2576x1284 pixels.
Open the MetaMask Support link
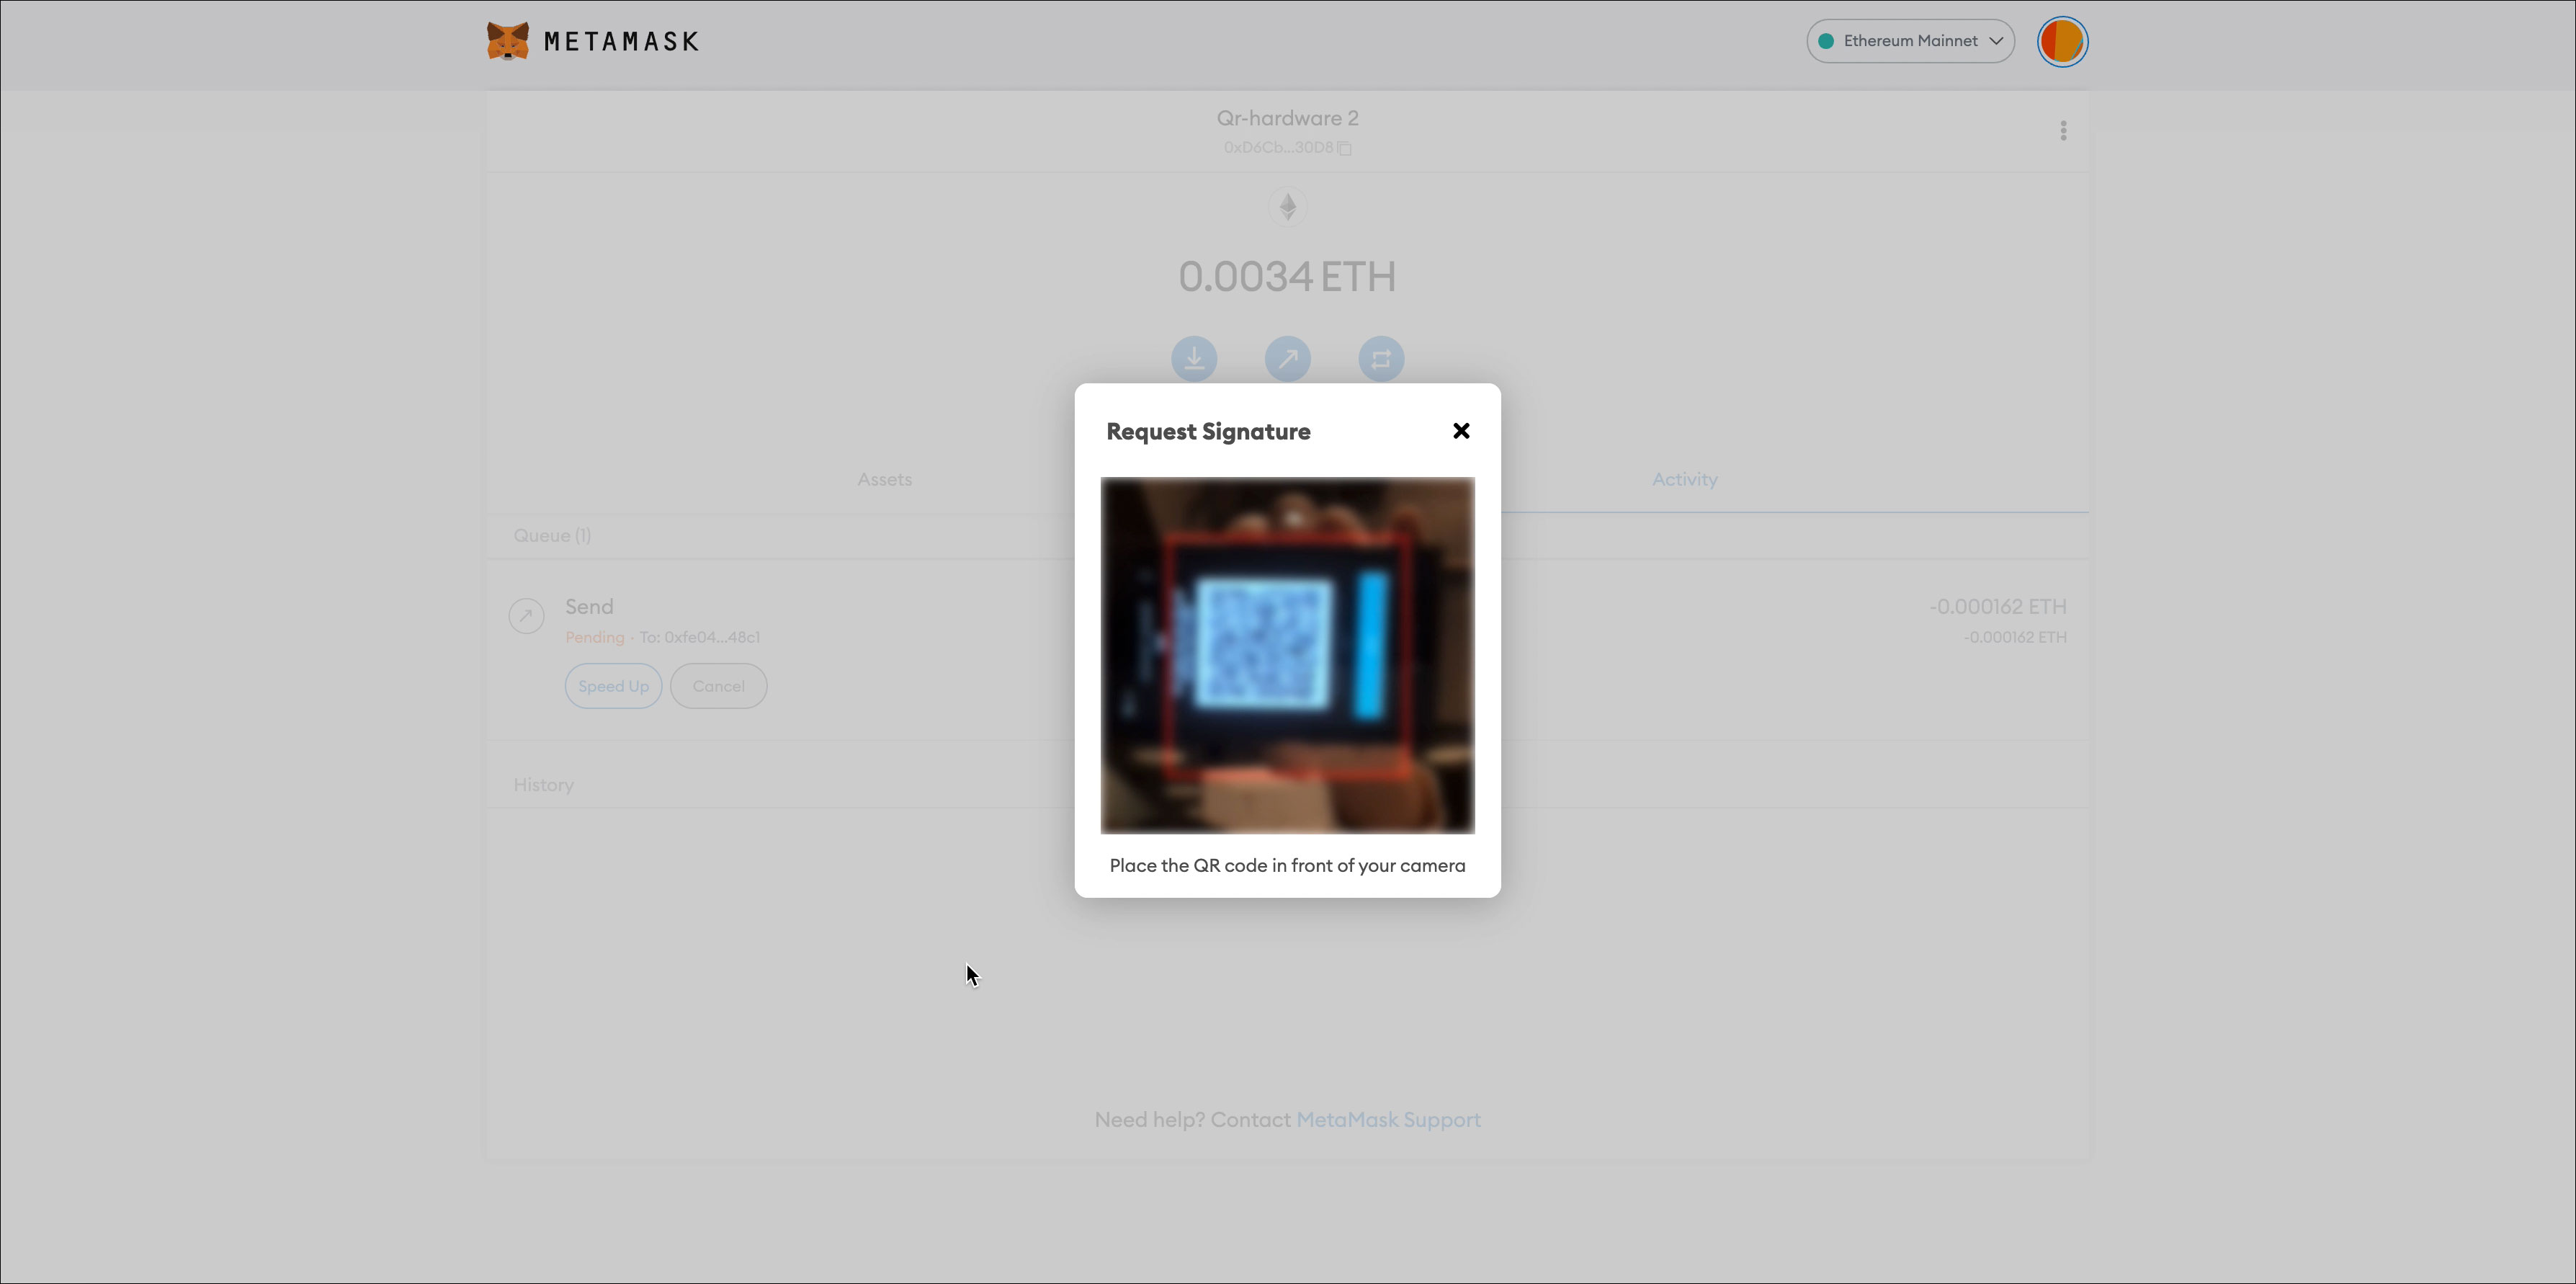pos(1388,1120)
